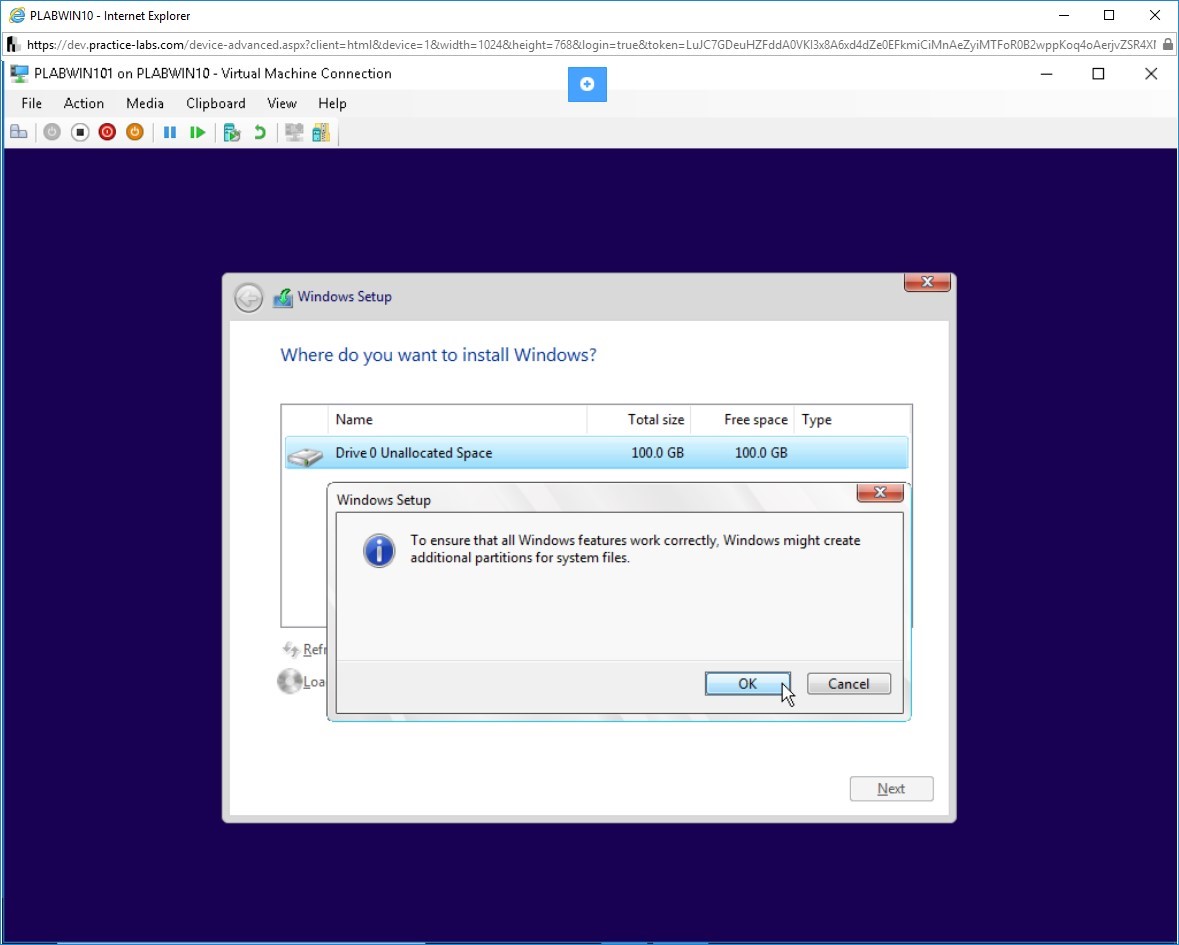The height and width of the screenshot is (945, 1179).
Task: Click the browser address bar URL
Action: [591, 45]
